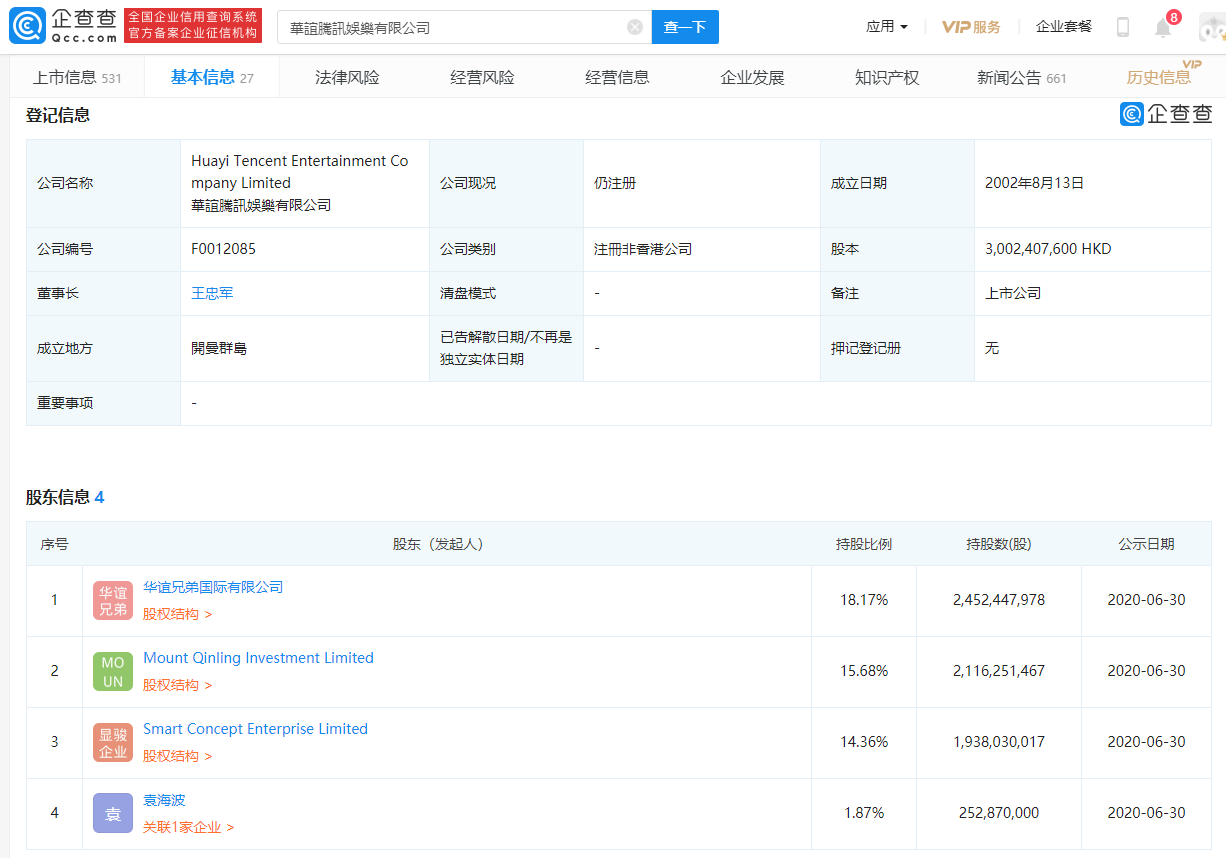The height and width of the screenshot is (858, 1226).
Task: Click the founding date 2002年8月13日
Action: 1034,183
